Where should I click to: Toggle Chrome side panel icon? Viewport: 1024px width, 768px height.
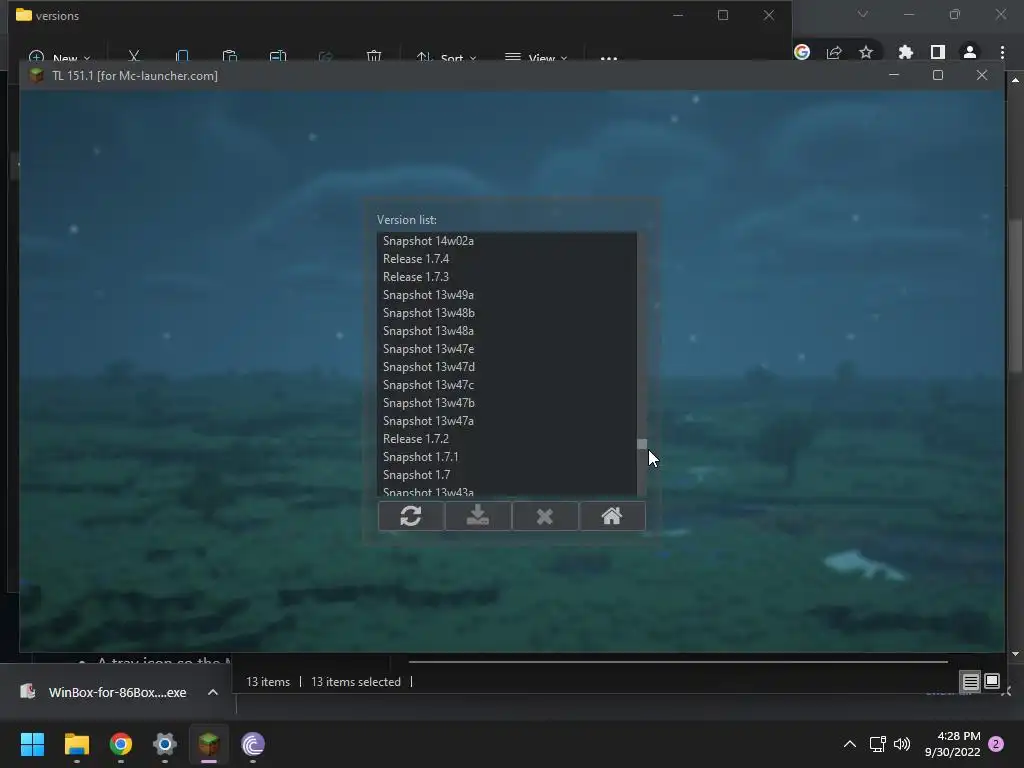(938, 52)
